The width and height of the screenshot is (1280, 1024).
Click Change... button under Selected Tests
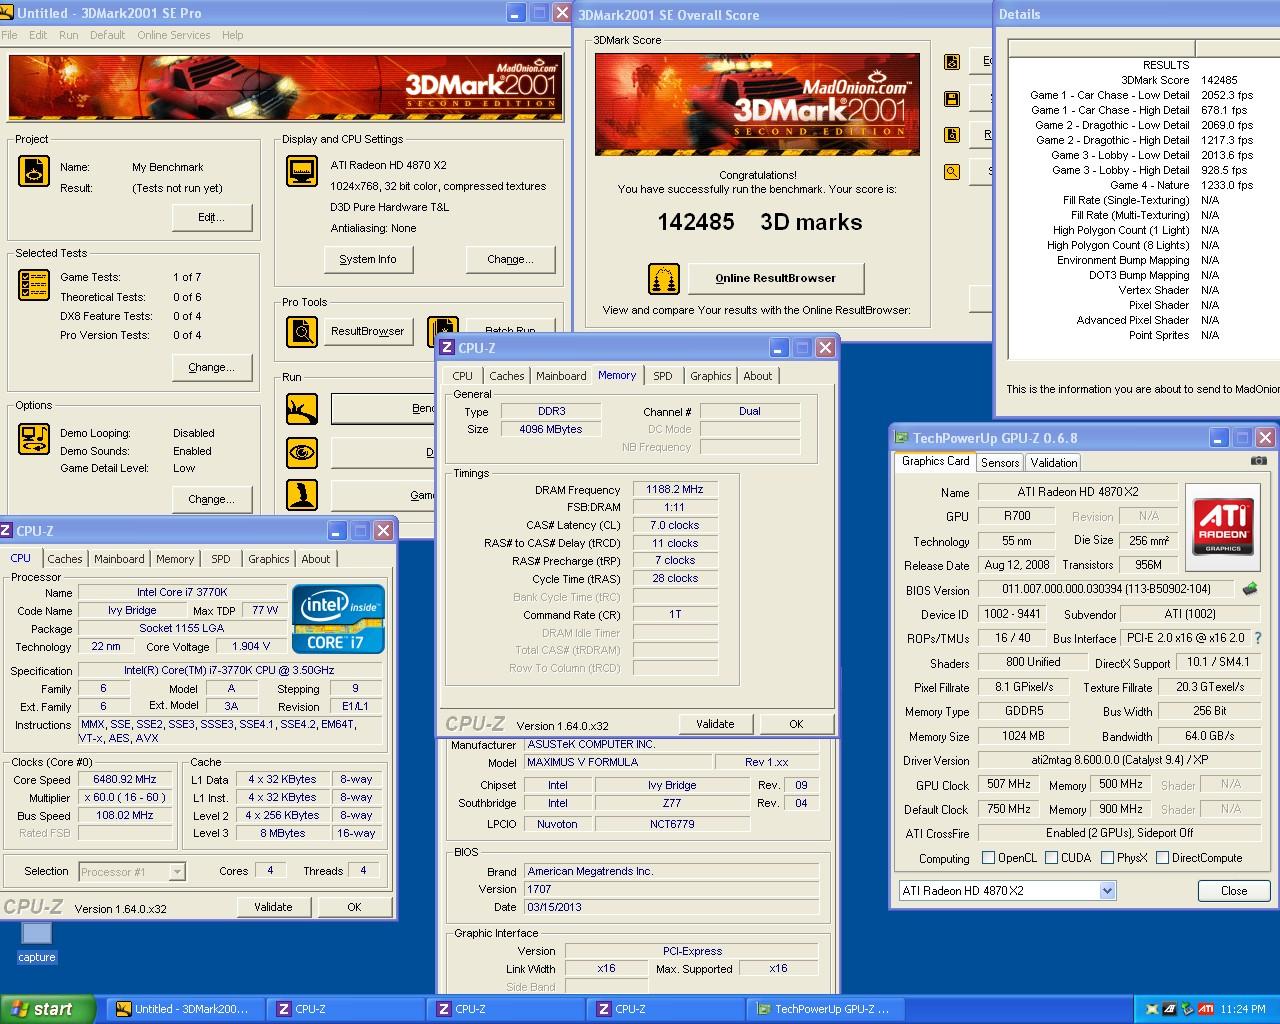pyautogui.click(x=211, y=367)
